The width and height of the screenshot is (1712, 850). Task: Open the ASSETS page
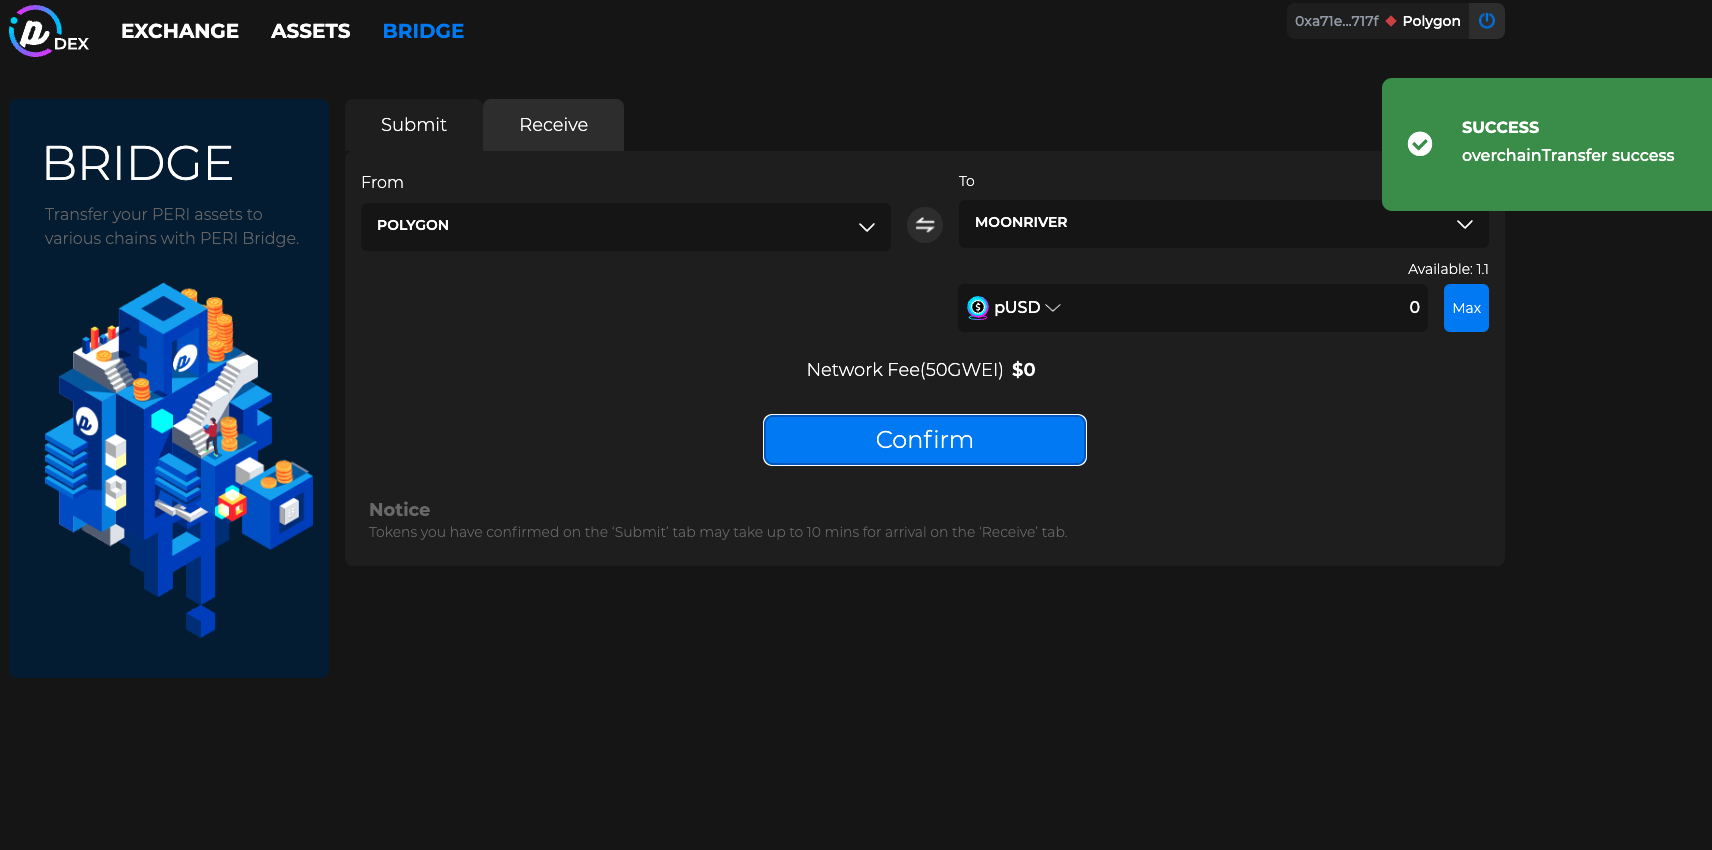coord(310,31)
